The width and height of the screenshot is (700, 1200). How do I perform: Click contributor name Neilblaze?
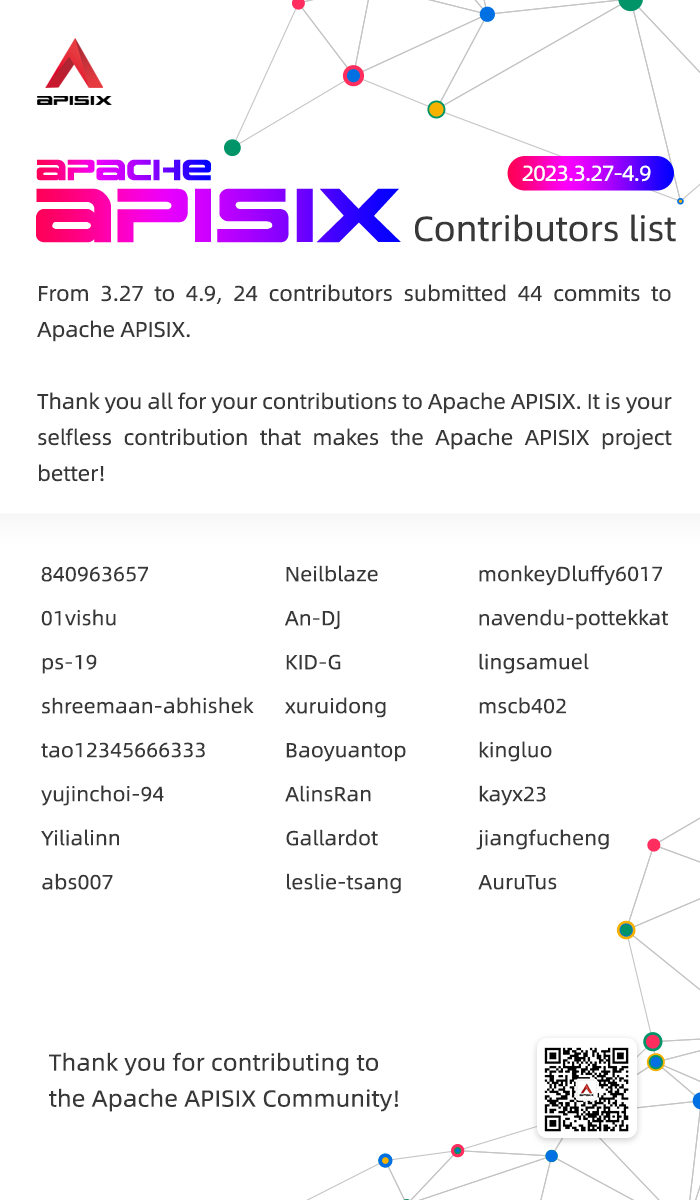(x=332, y=574)
